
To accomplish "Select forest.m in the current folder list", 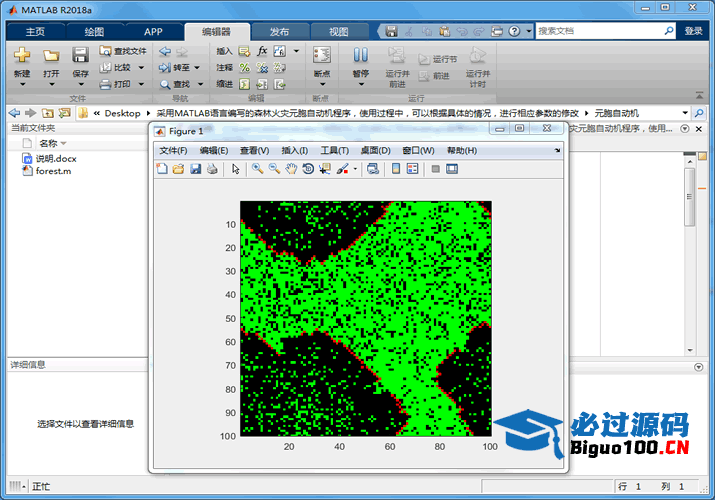I will click(x=53, y=170).
